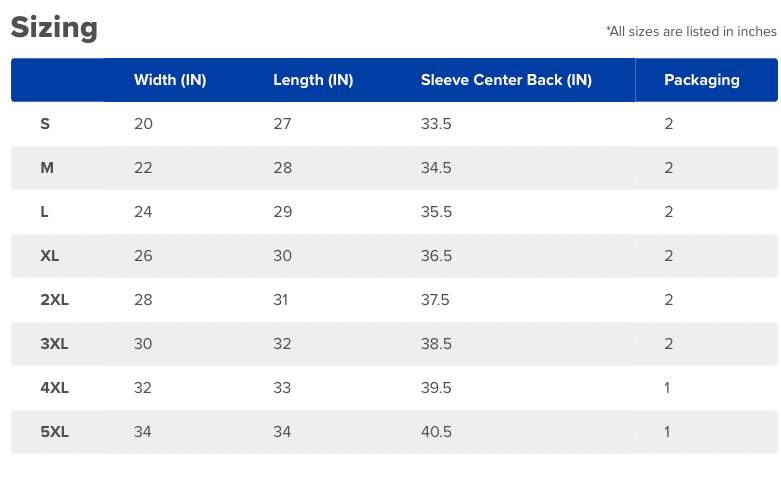Select the length value 29 in L row
This screenshot has height=483, width=781.
[283, 212]
